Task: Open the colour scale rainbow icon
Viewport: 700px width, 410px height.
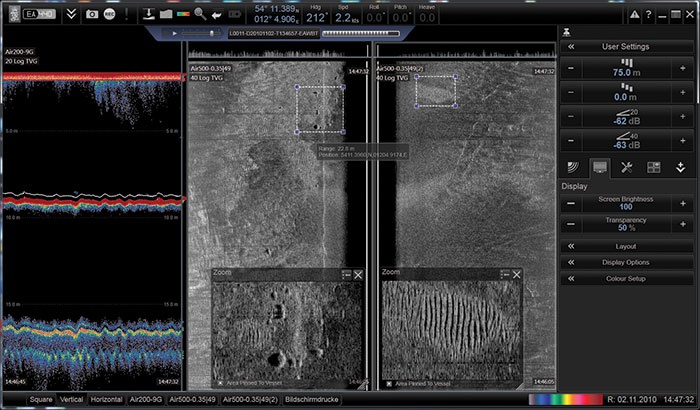Action: (x=183, y=14)
